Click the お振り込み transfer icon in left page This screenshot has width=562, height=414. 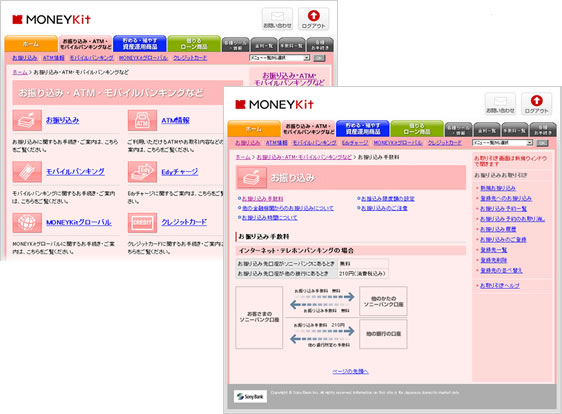coord(27,120)
